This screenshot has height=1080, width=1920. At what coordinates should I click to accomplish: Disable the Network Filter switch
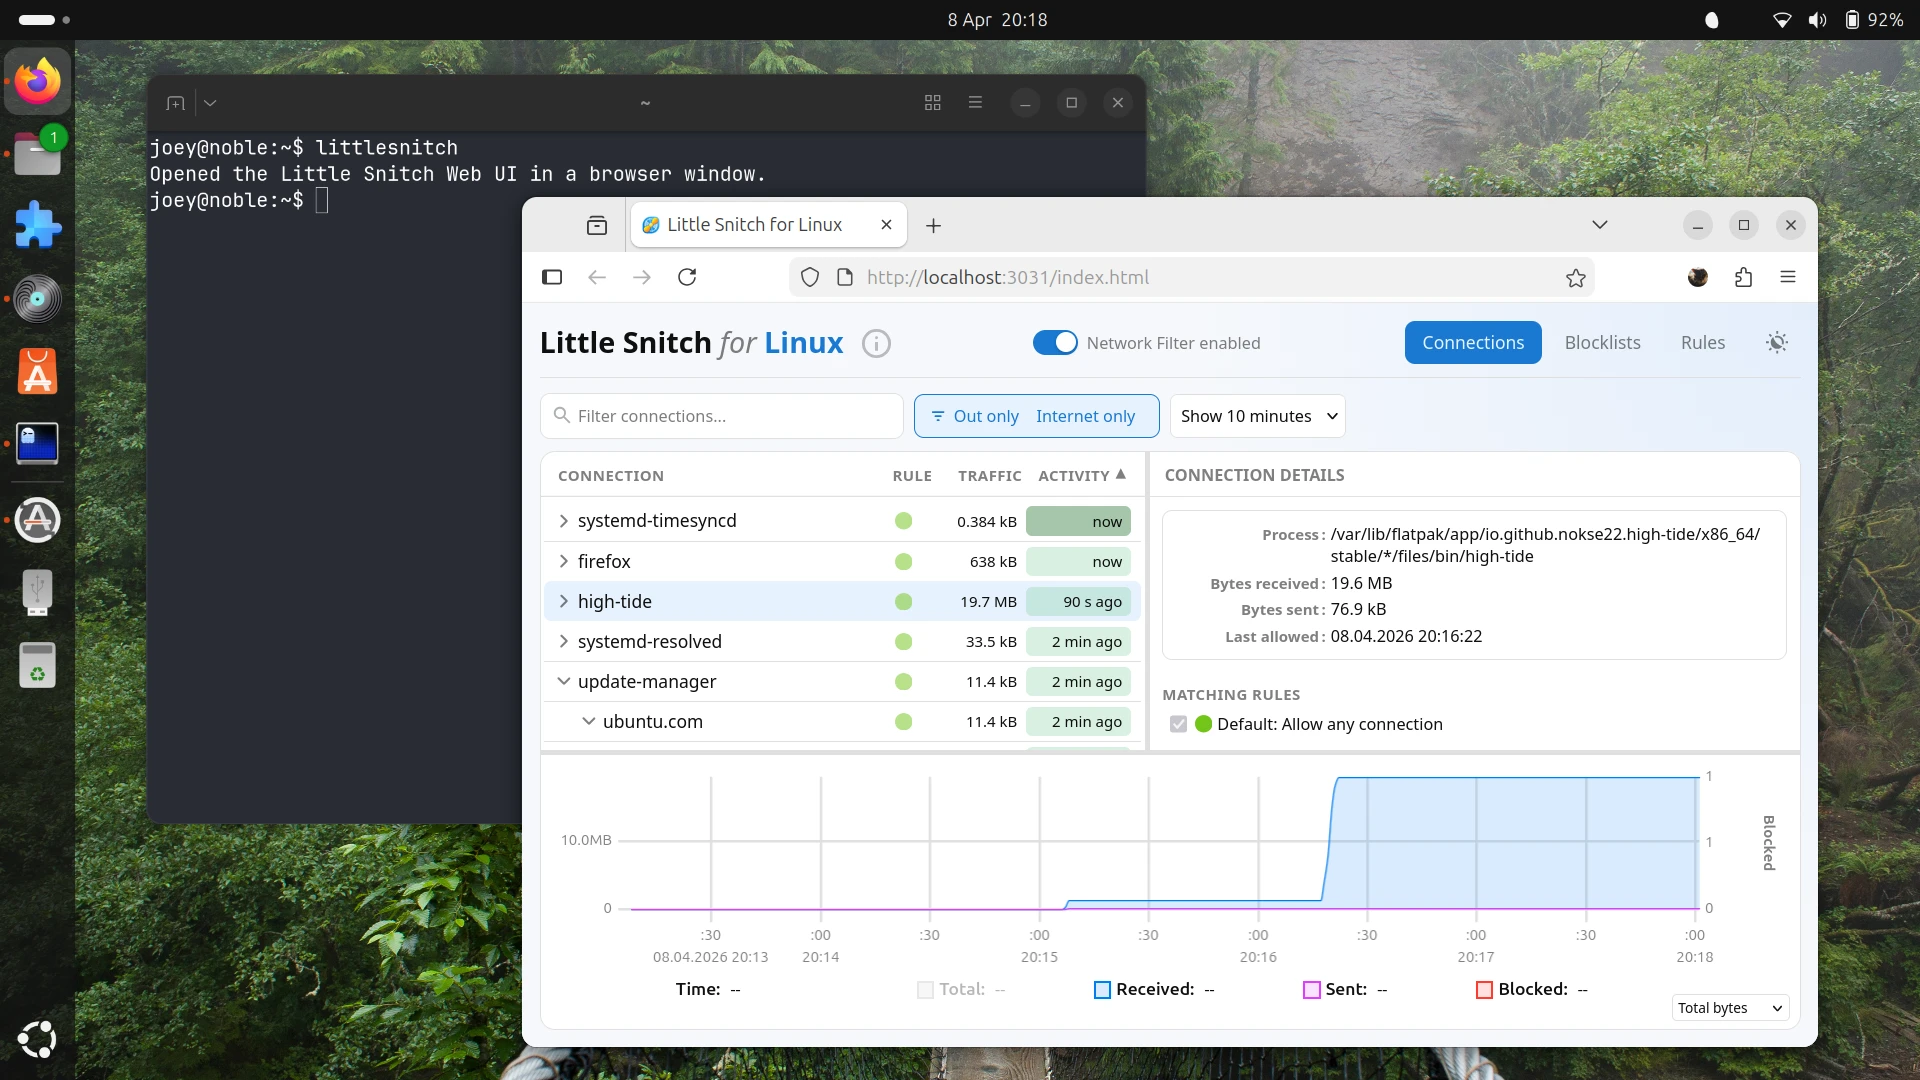point(1055,343)
